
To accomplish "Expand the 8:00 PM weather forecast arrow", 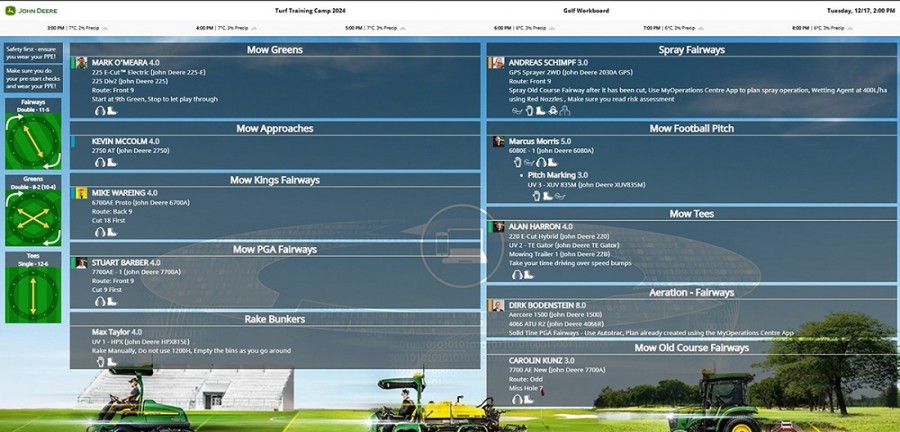I will (849, 28).
